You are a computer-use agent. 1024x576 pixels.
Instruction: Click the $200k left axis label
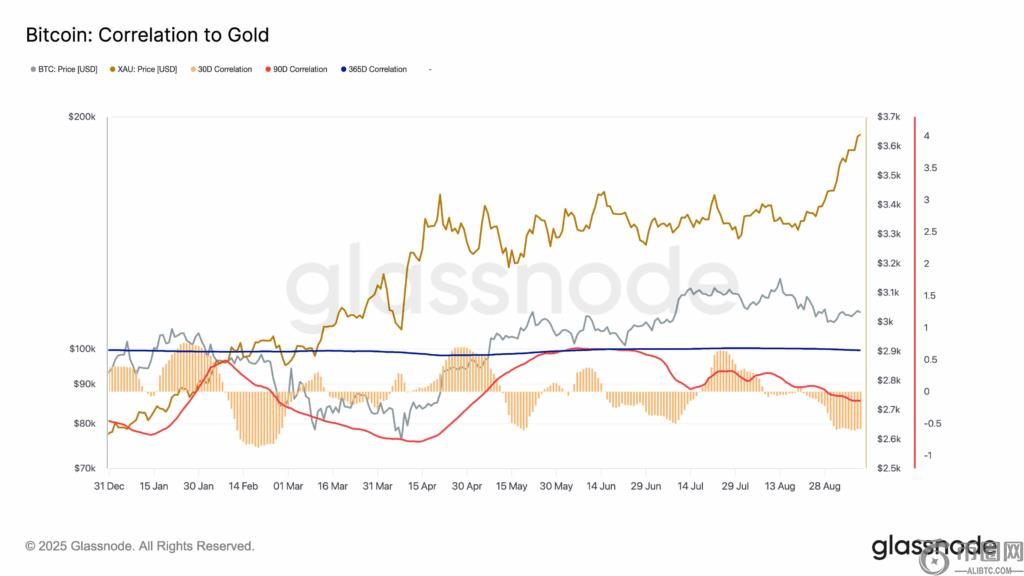coord(81,117)
